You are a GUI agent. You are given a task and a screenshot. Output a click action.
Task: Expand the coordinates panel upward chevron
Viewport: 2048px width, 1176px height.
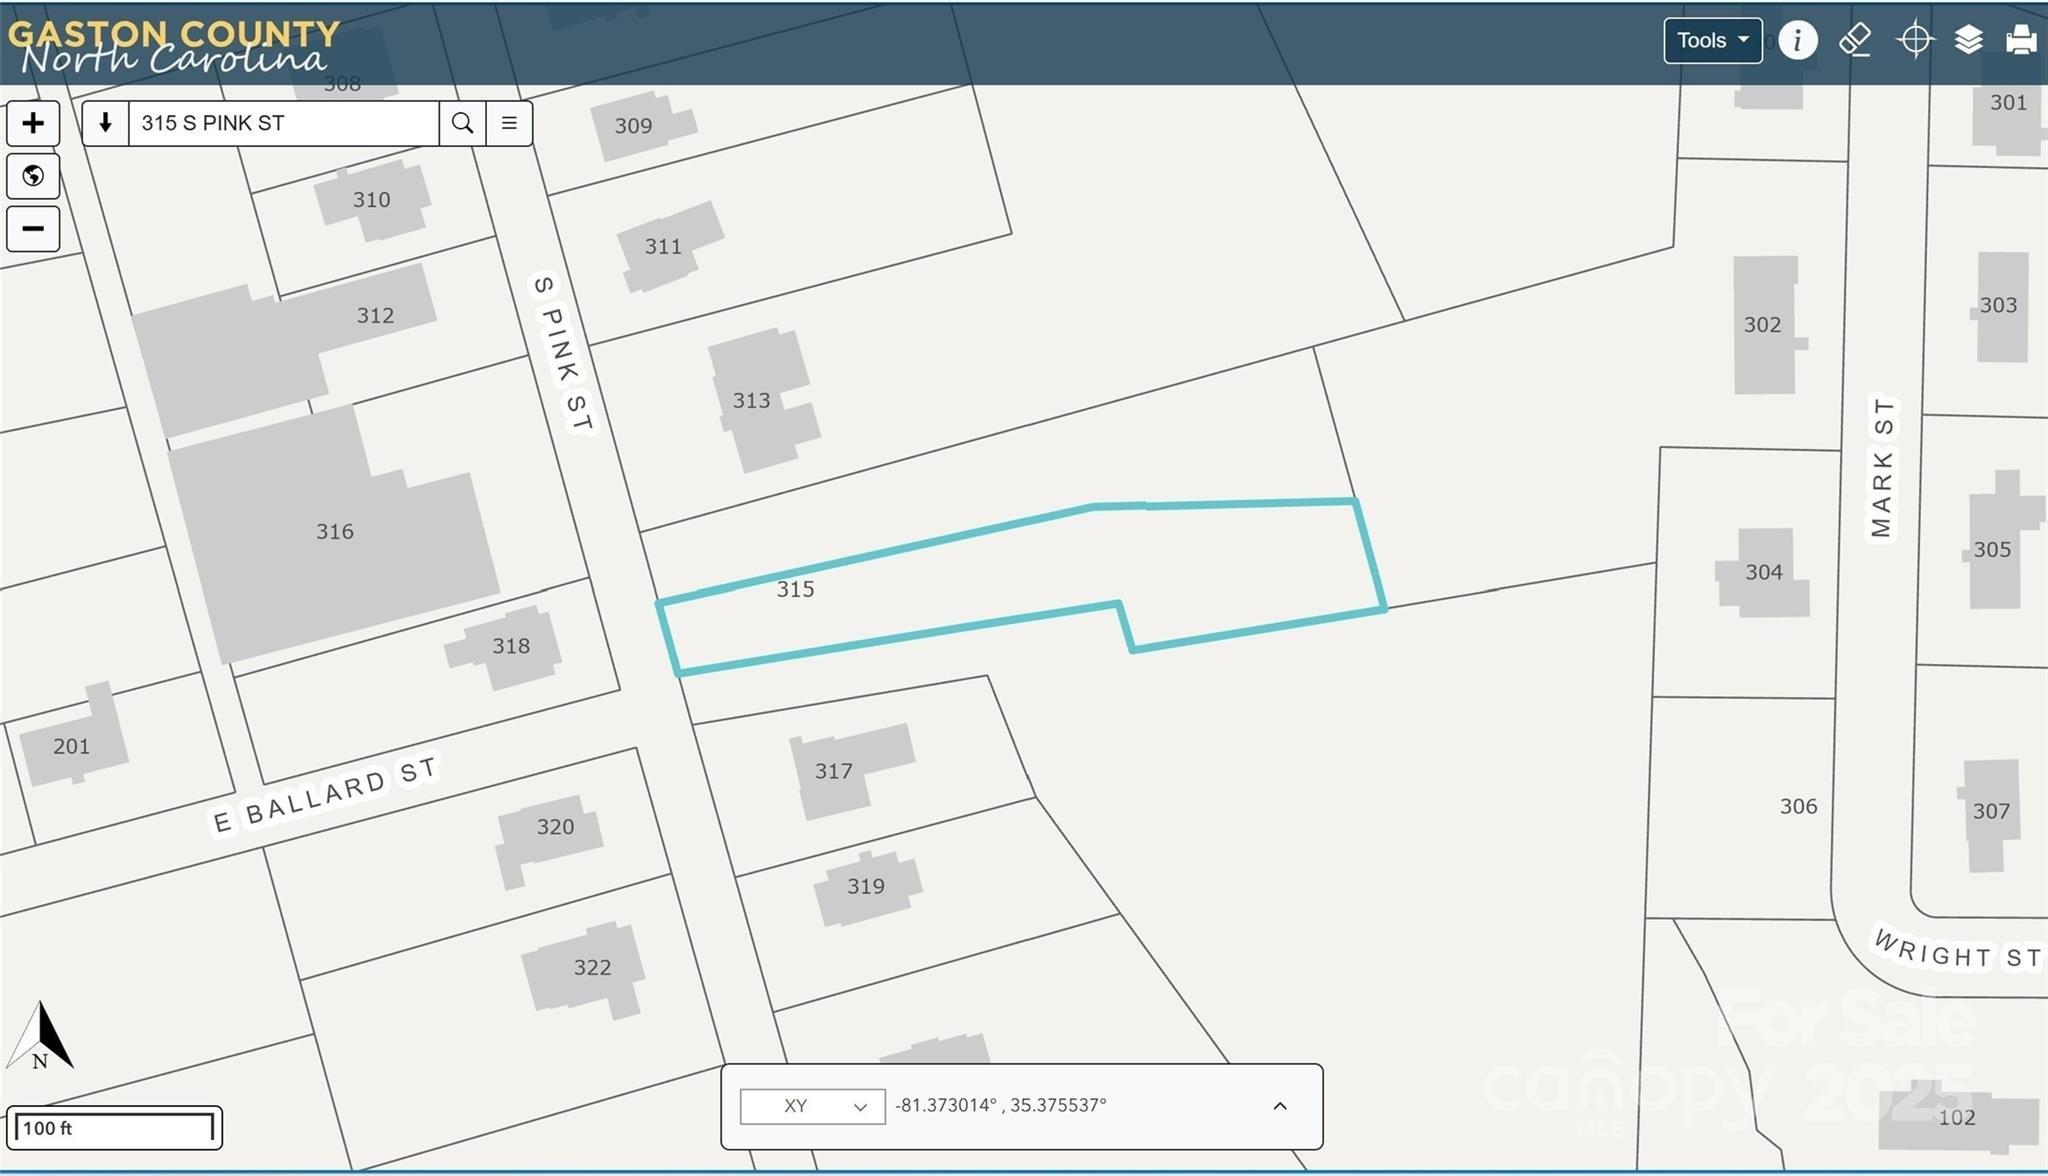(x=1280, y=1106)
